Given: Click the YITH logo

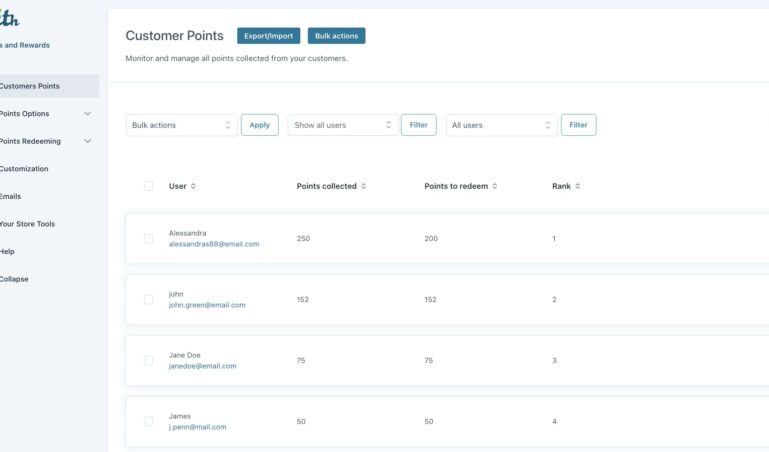Looking at the screenshot, I should pyautogui.click(x=10, y=18).
